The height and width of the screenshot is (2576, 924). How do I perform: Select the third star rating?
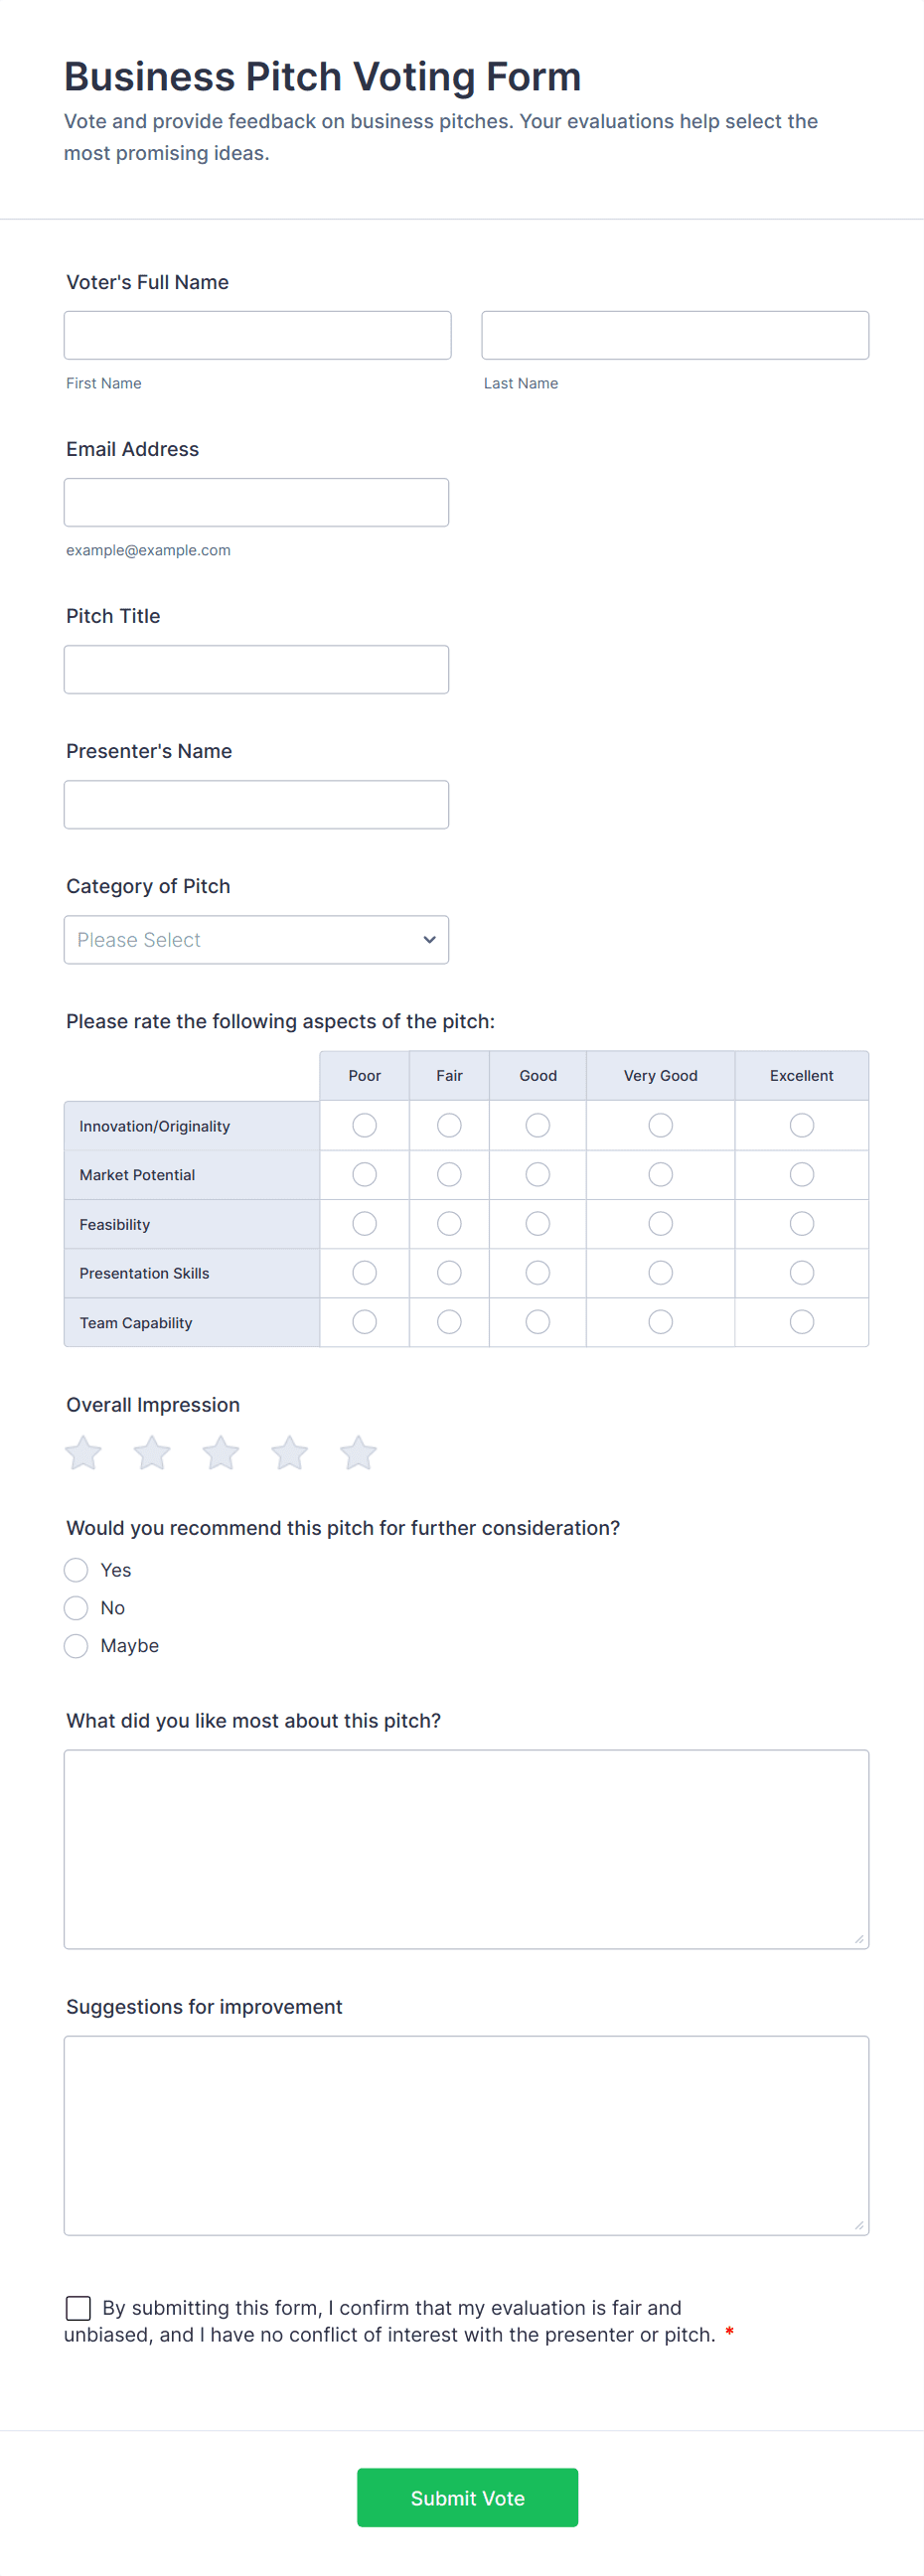click(221, 1453)
